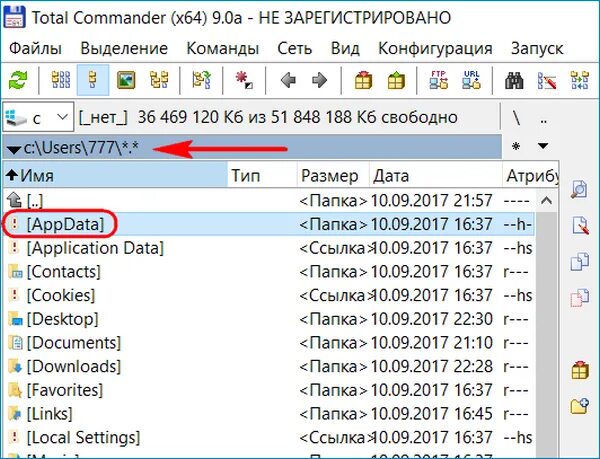Open file search binoculars icon

click(x=514, y=80)
